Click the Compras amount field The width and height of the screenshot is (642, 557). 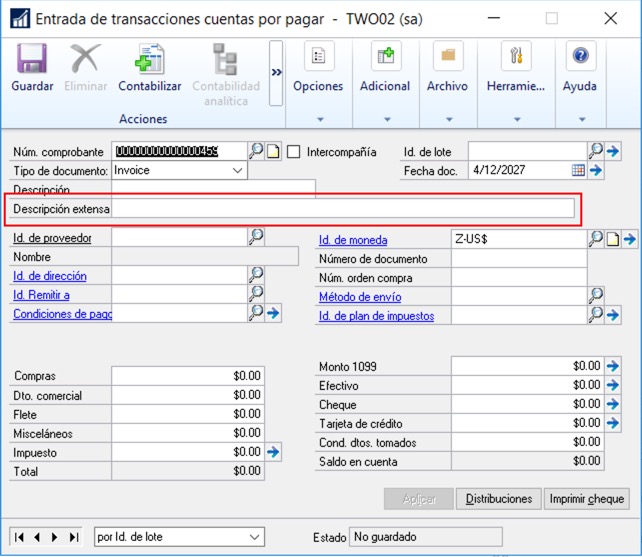[188, 376]
